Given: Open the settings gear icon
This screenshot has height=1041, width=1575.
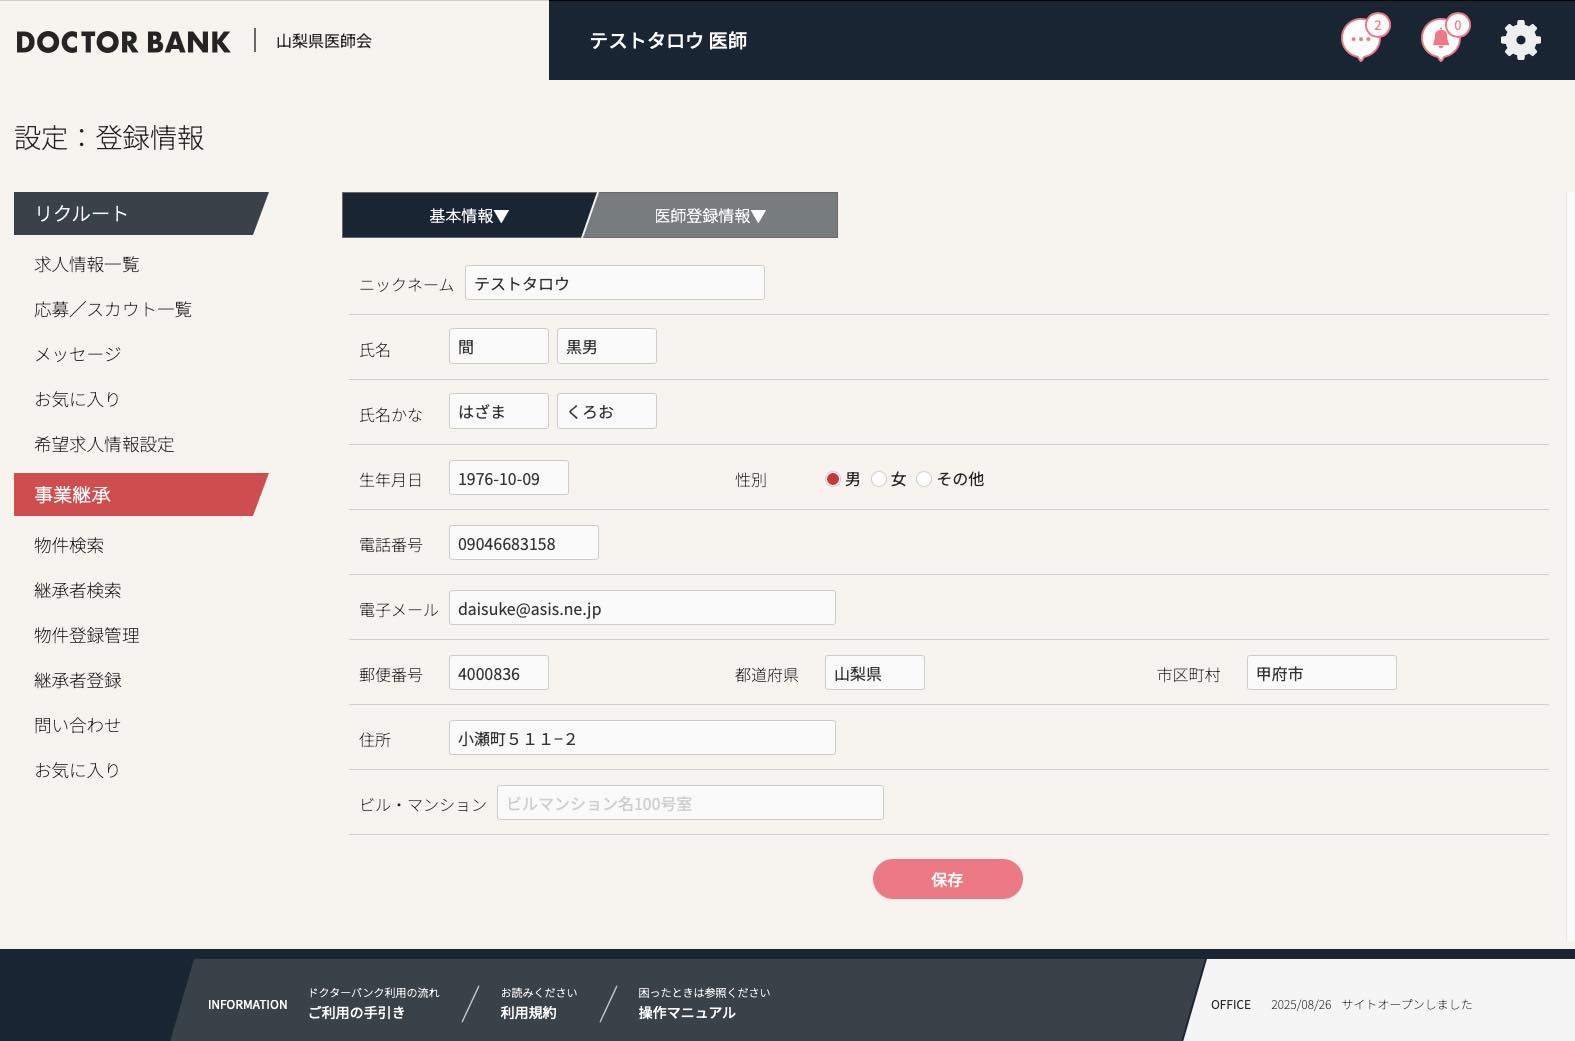Looking at the screenshot, I should (x=1520, y=40).
